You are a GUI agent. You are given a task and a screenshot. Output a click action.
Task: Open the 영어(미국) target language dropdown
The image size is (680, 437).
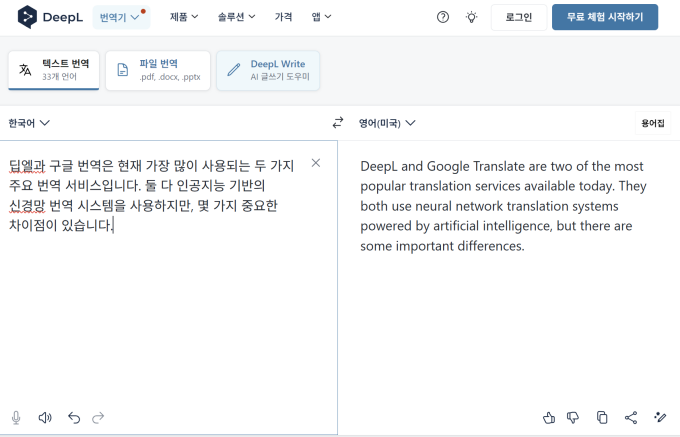click(x=387, y=123)
